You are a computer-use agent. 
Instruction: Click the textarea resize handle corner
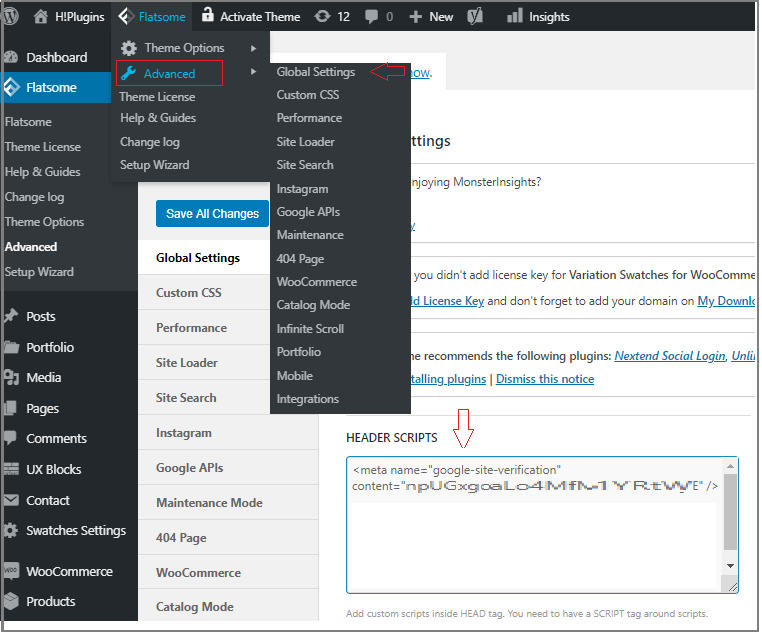[x=732, y=587]
